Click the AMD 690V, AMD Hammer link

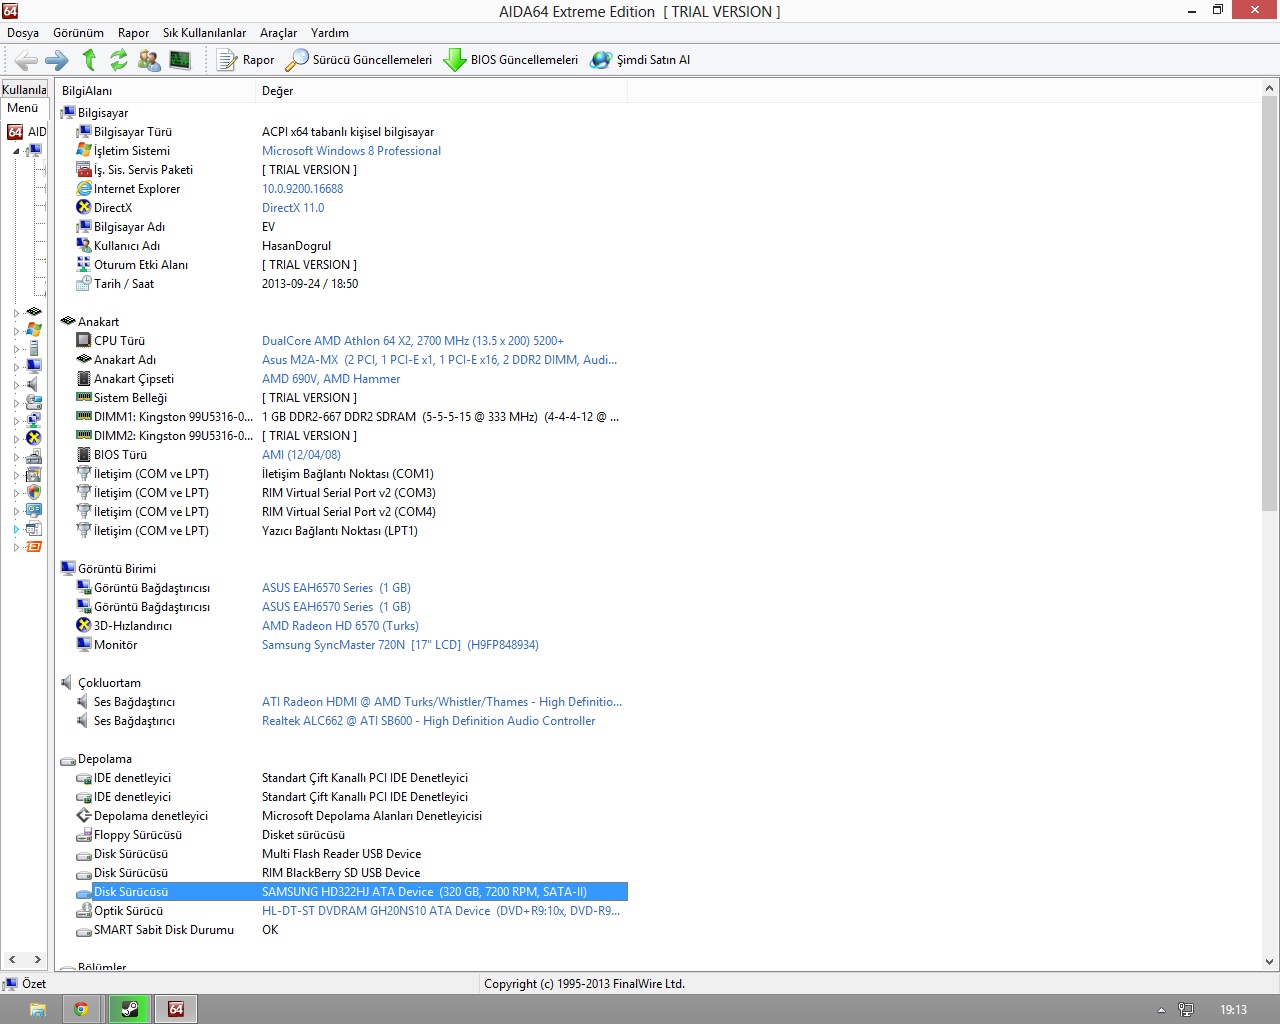pyautogui.click(x=331, y=379)
